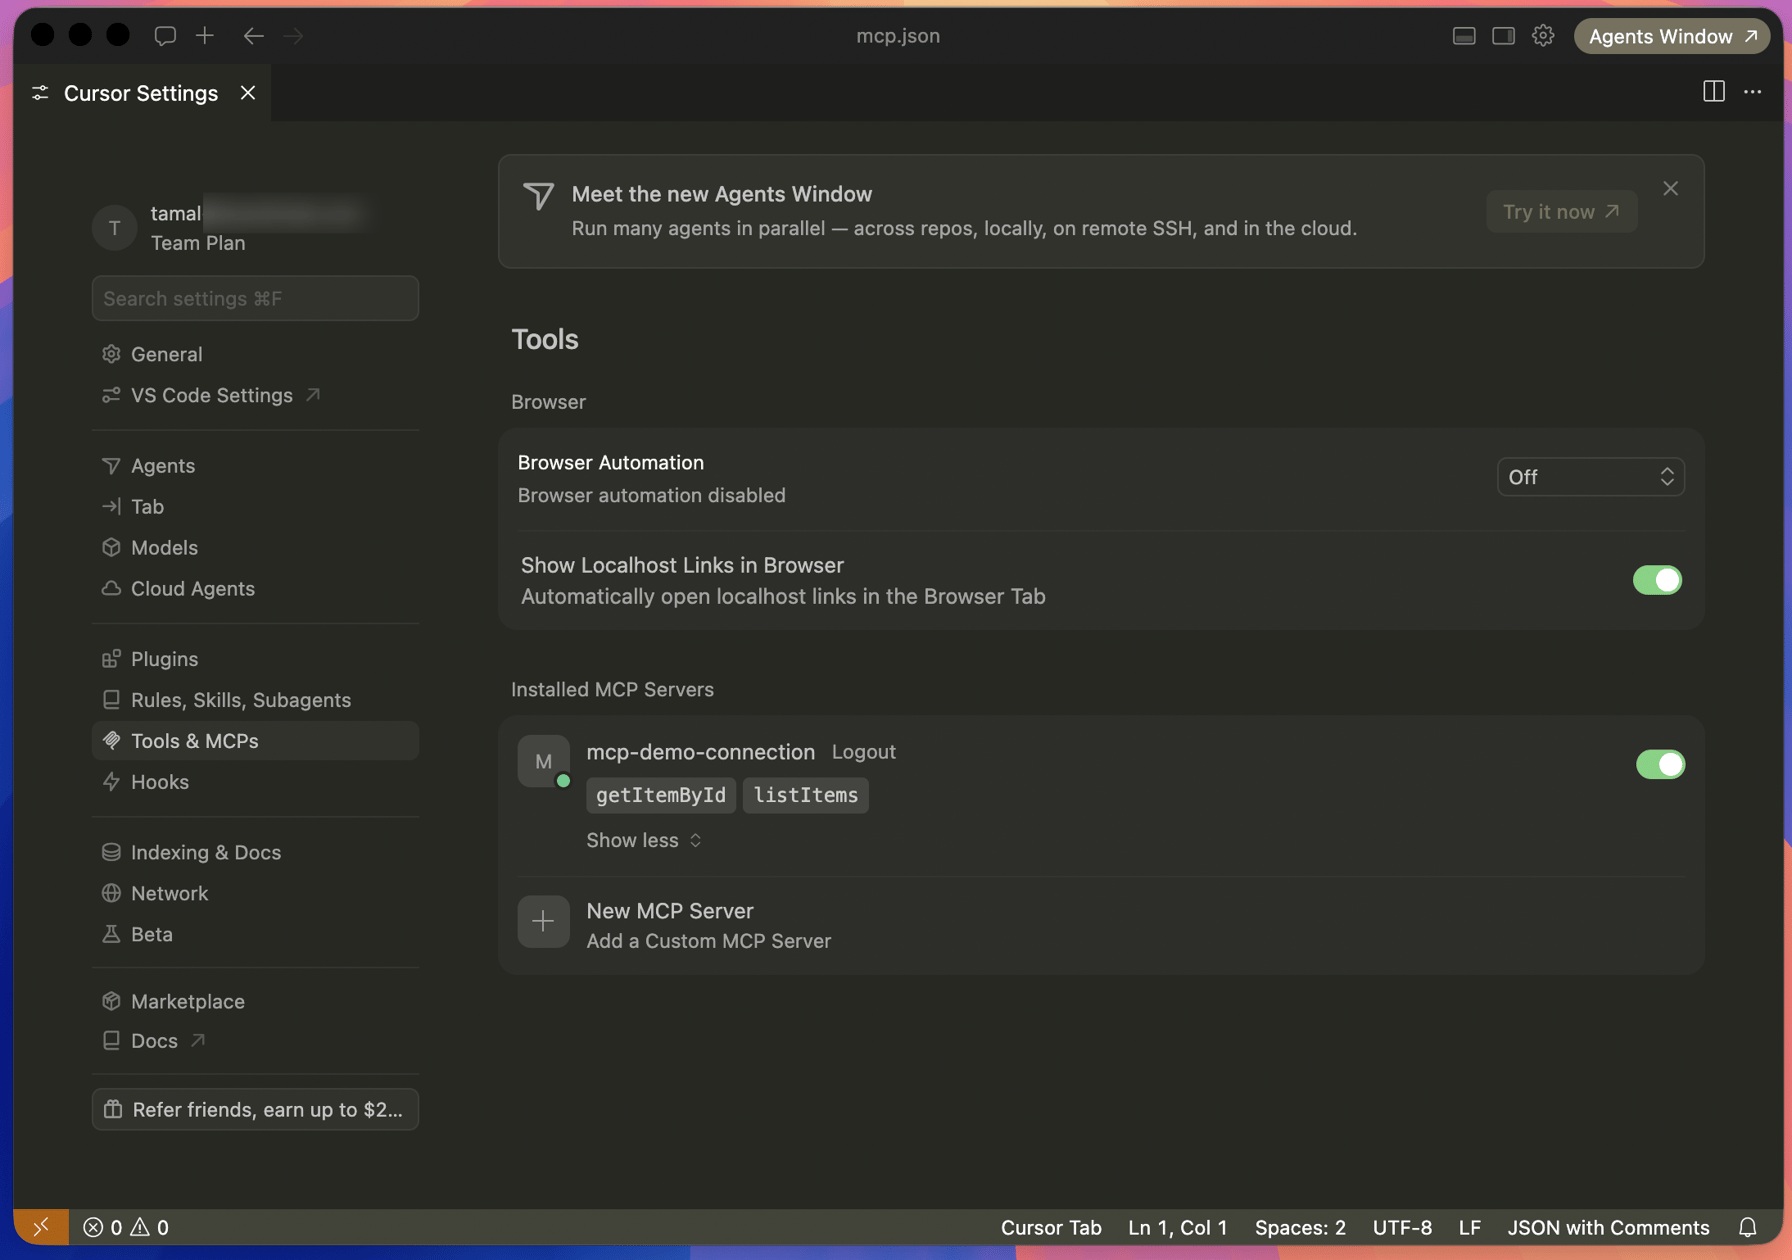Click LF line ending in status bar
This screenshot has height=1260, width=1792.
click(x=1469, y=1227)
